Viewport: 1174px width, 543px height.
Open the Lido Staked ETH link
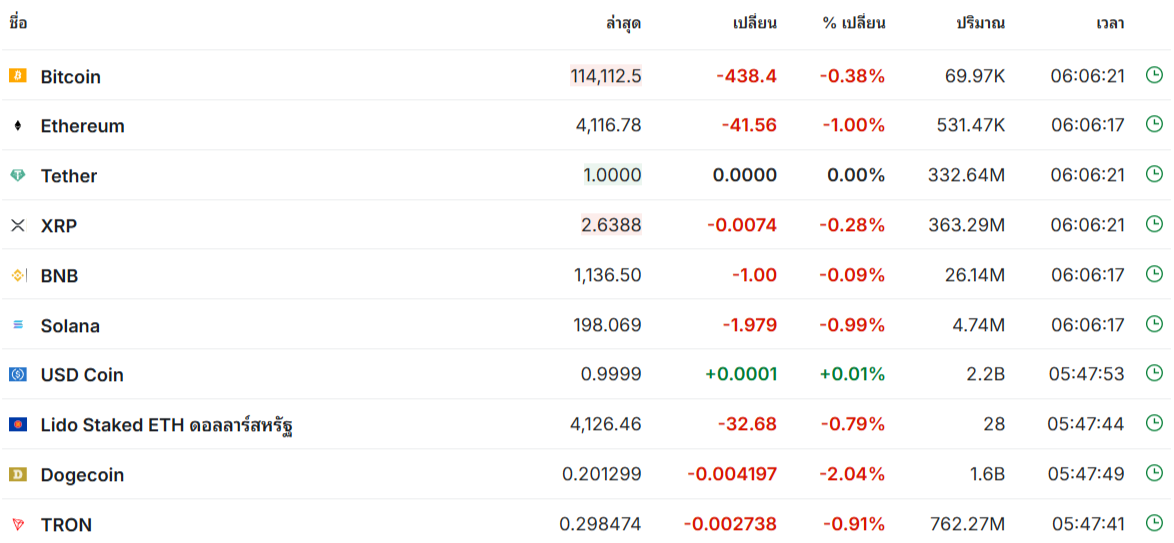166,425
